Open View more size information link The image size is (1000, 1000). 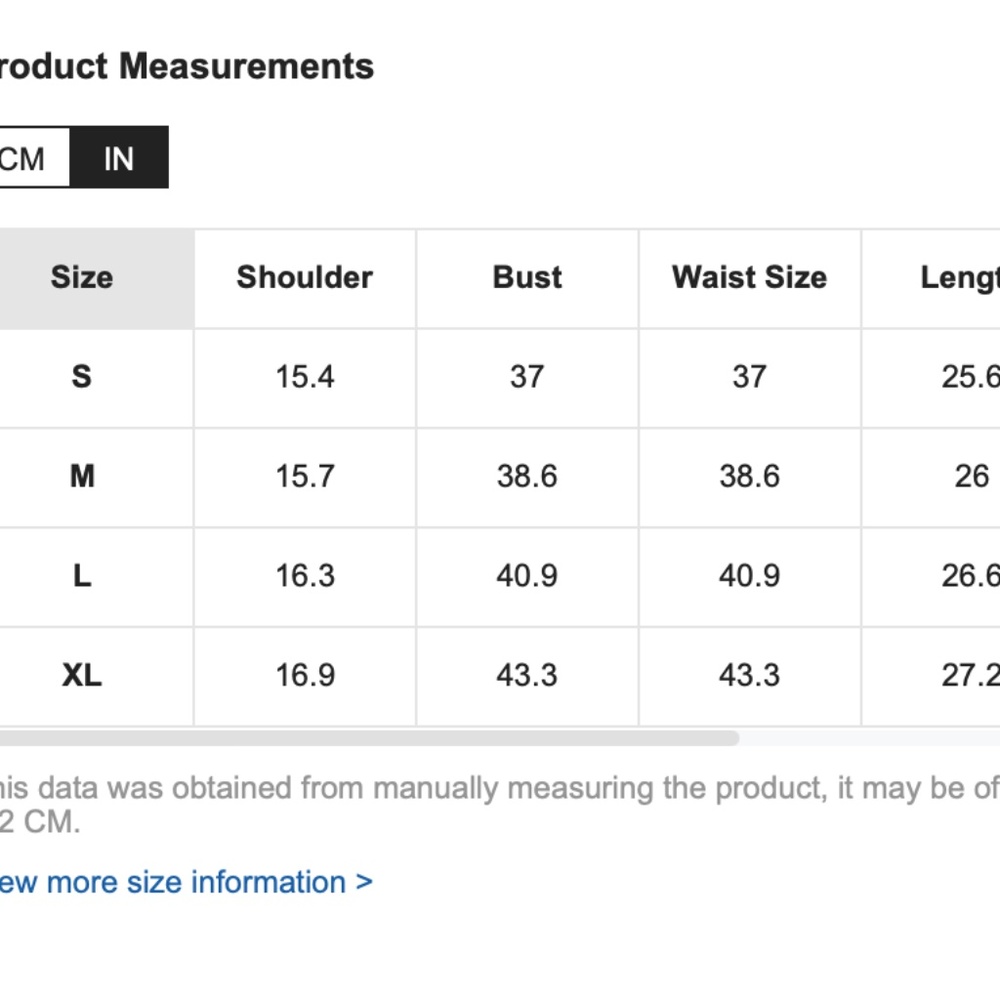[x=186, y=882]
